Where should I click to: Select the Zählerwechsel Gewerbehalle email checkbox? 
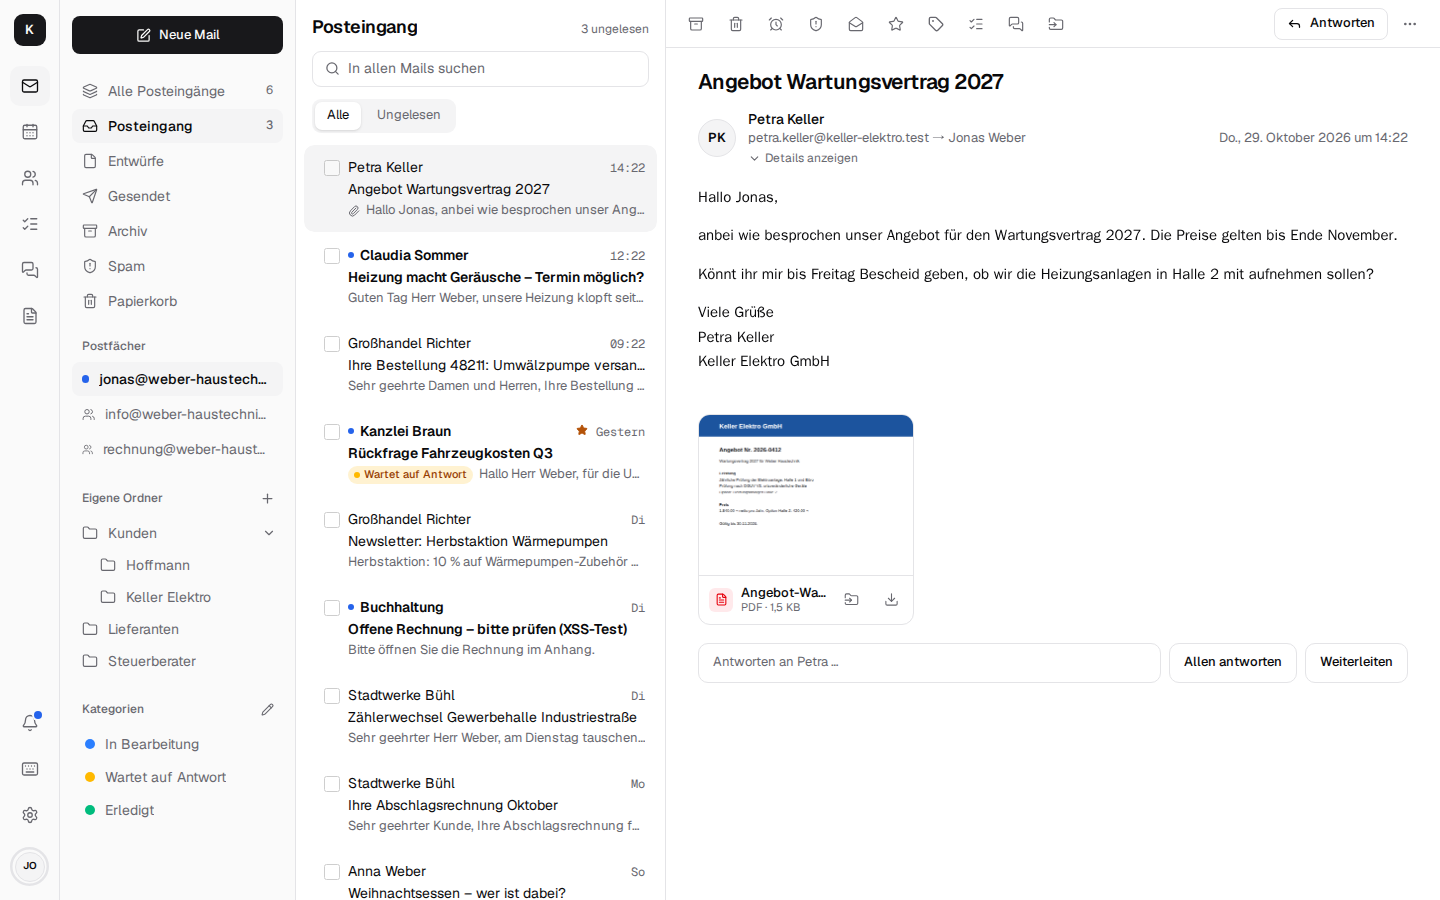pos(332,696)
